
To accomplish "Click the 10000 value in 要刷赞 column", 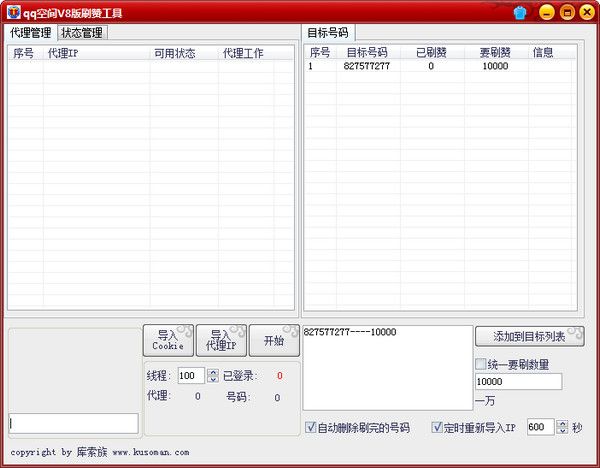I will tap(496, 66).
